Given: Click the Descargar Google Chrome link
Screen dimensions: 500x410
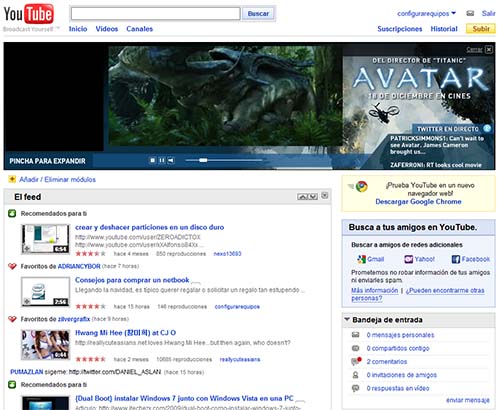Looking at the screenshot, I should point(418,202).
